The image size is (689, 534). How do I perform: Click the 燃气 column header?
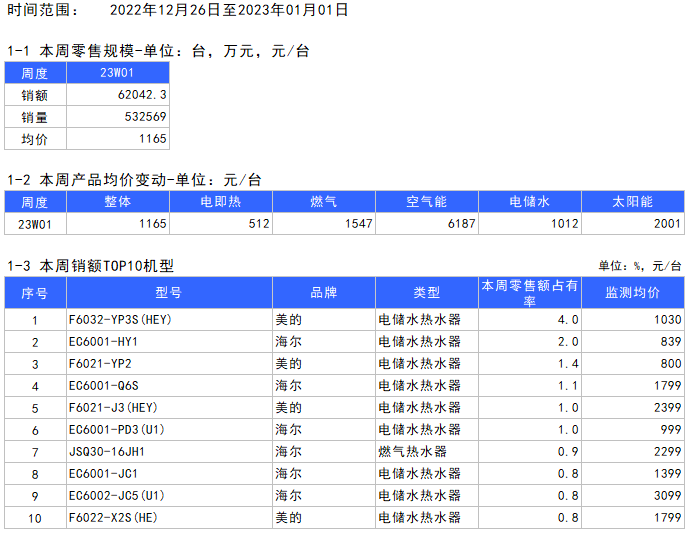click(323, 201)
